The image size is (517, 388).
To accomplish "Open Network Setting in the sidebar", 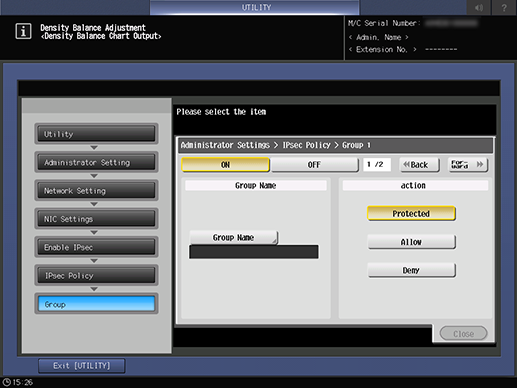I will tap(96, 191).
